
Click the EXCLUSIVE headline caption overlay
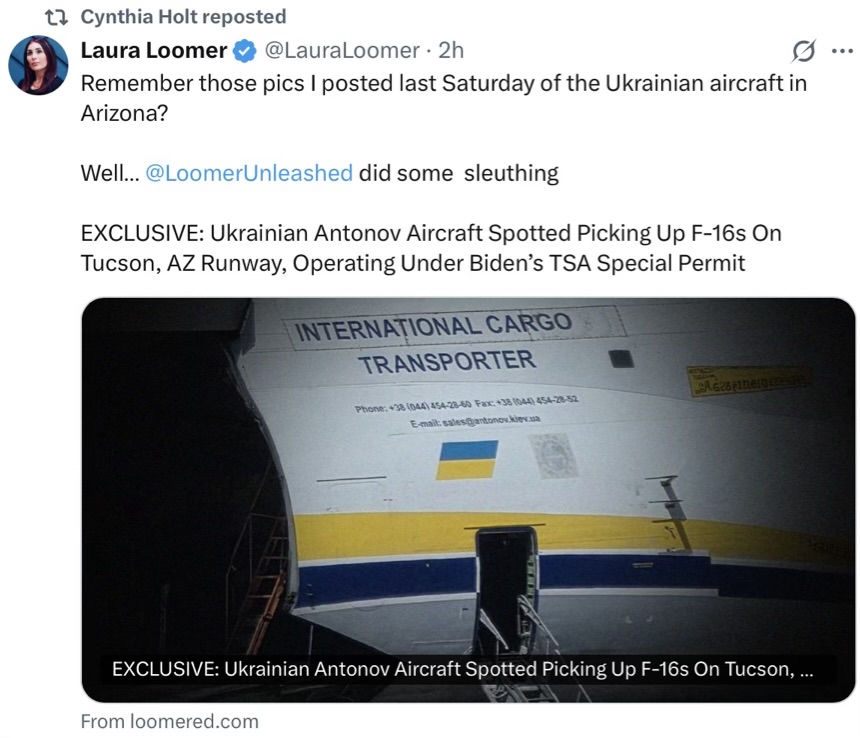(462, 669)
